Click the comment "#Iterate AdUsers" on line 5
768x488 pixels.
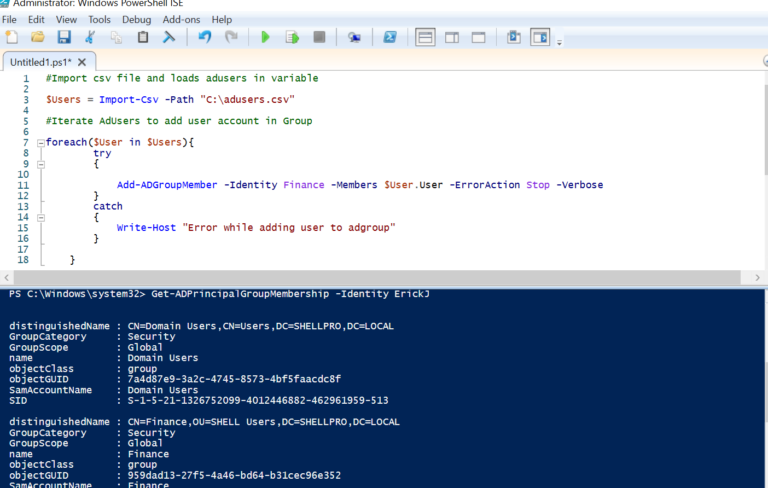[179, 121]
